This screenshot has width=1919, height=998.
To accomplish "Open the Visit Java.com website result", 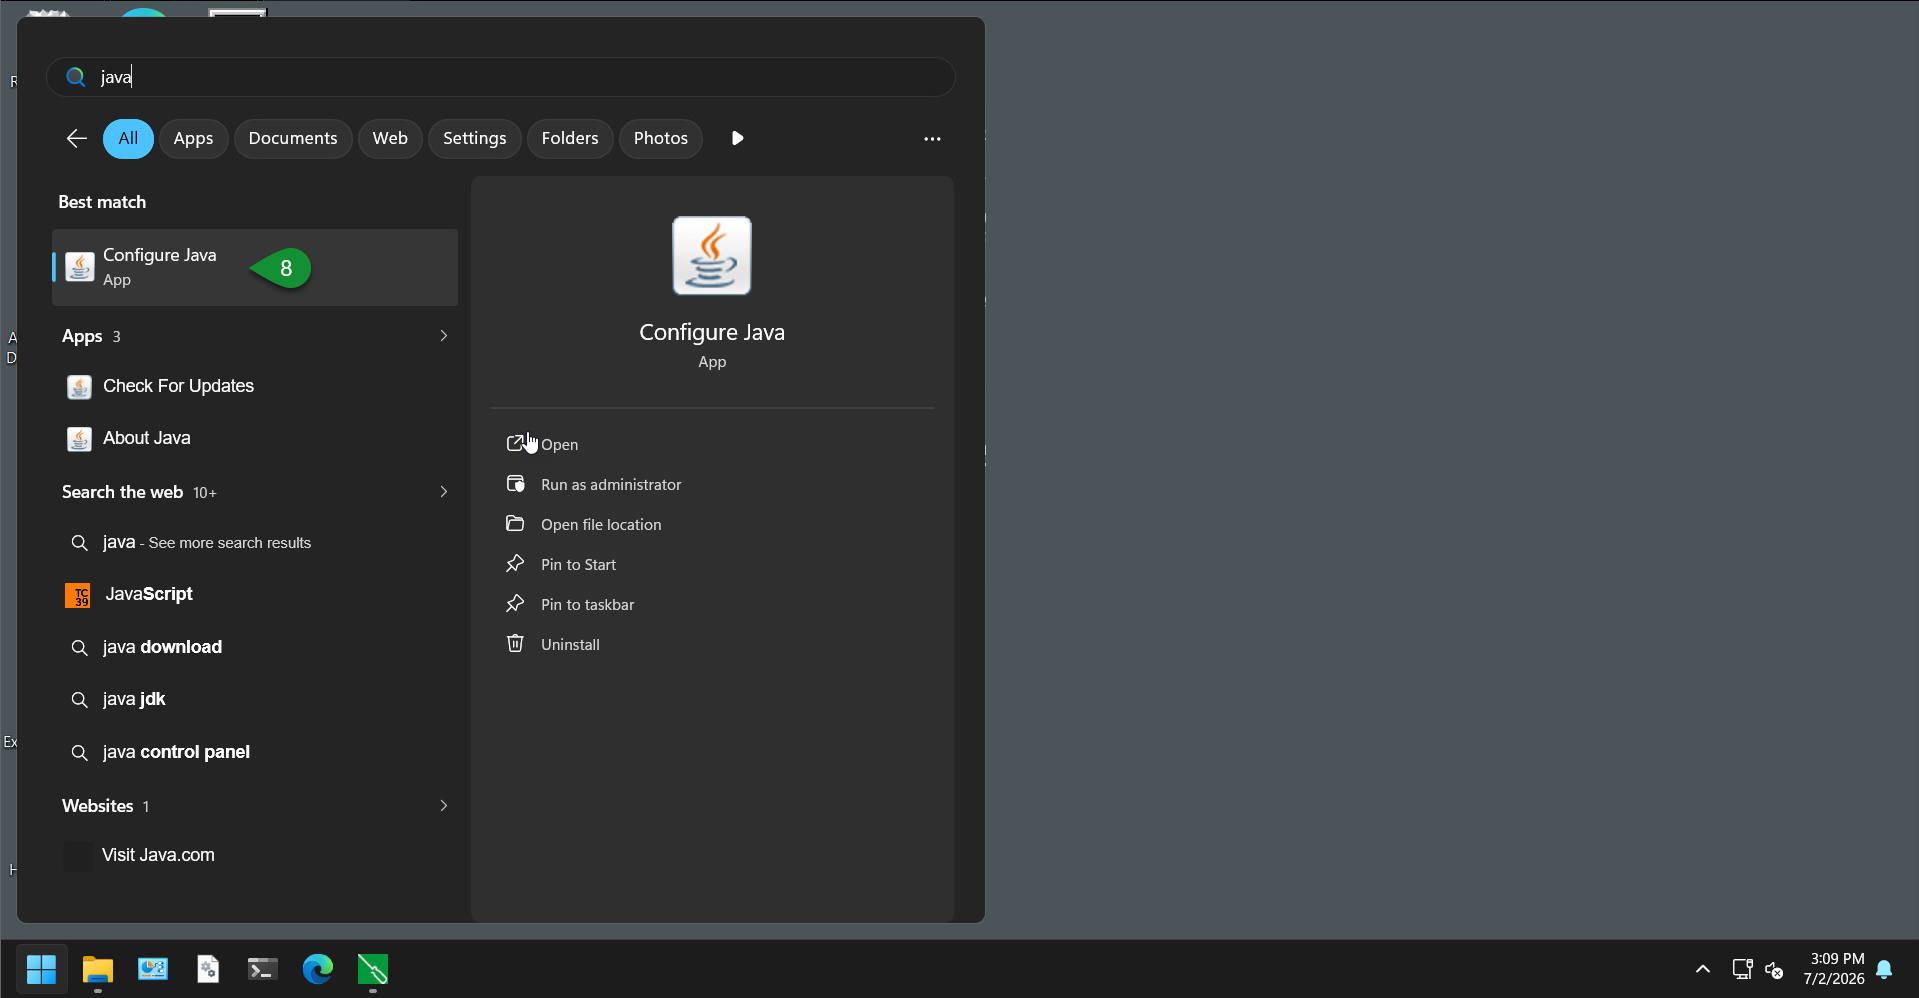I will click(x=255, y=855).
